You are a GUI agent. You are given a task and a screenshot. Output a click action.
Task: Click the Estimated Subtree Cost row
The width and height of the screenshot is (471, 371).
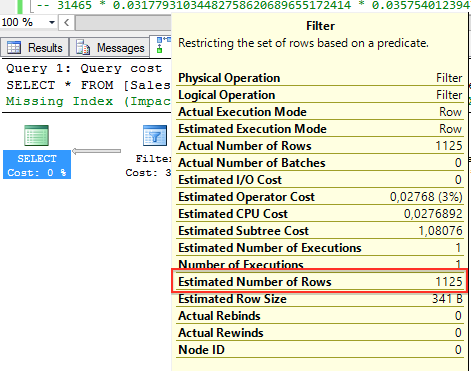tap(320, 231)
